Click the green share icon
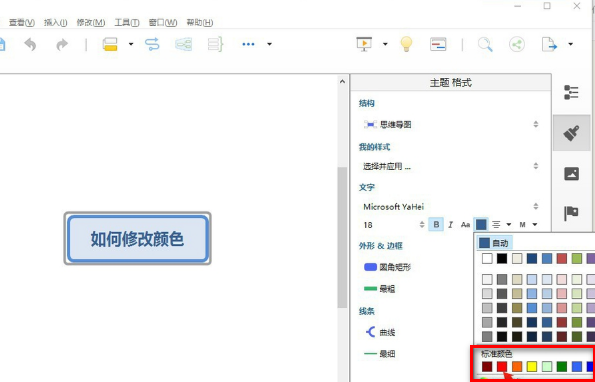 (x=517, y=44)
